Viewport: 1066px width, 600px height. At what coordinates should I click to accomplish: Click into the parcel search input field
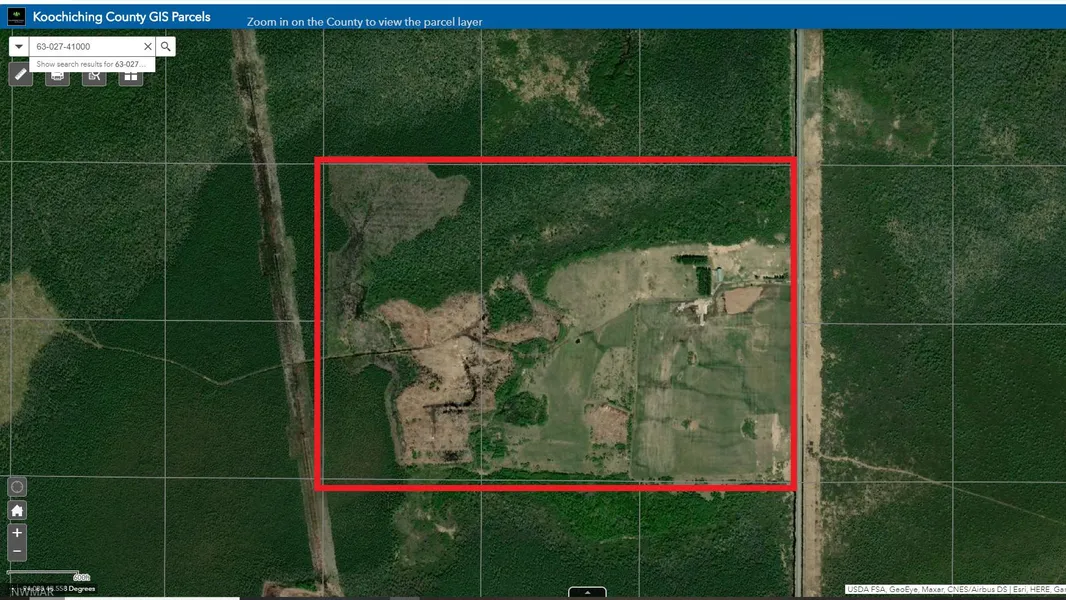tap(85, 47)
